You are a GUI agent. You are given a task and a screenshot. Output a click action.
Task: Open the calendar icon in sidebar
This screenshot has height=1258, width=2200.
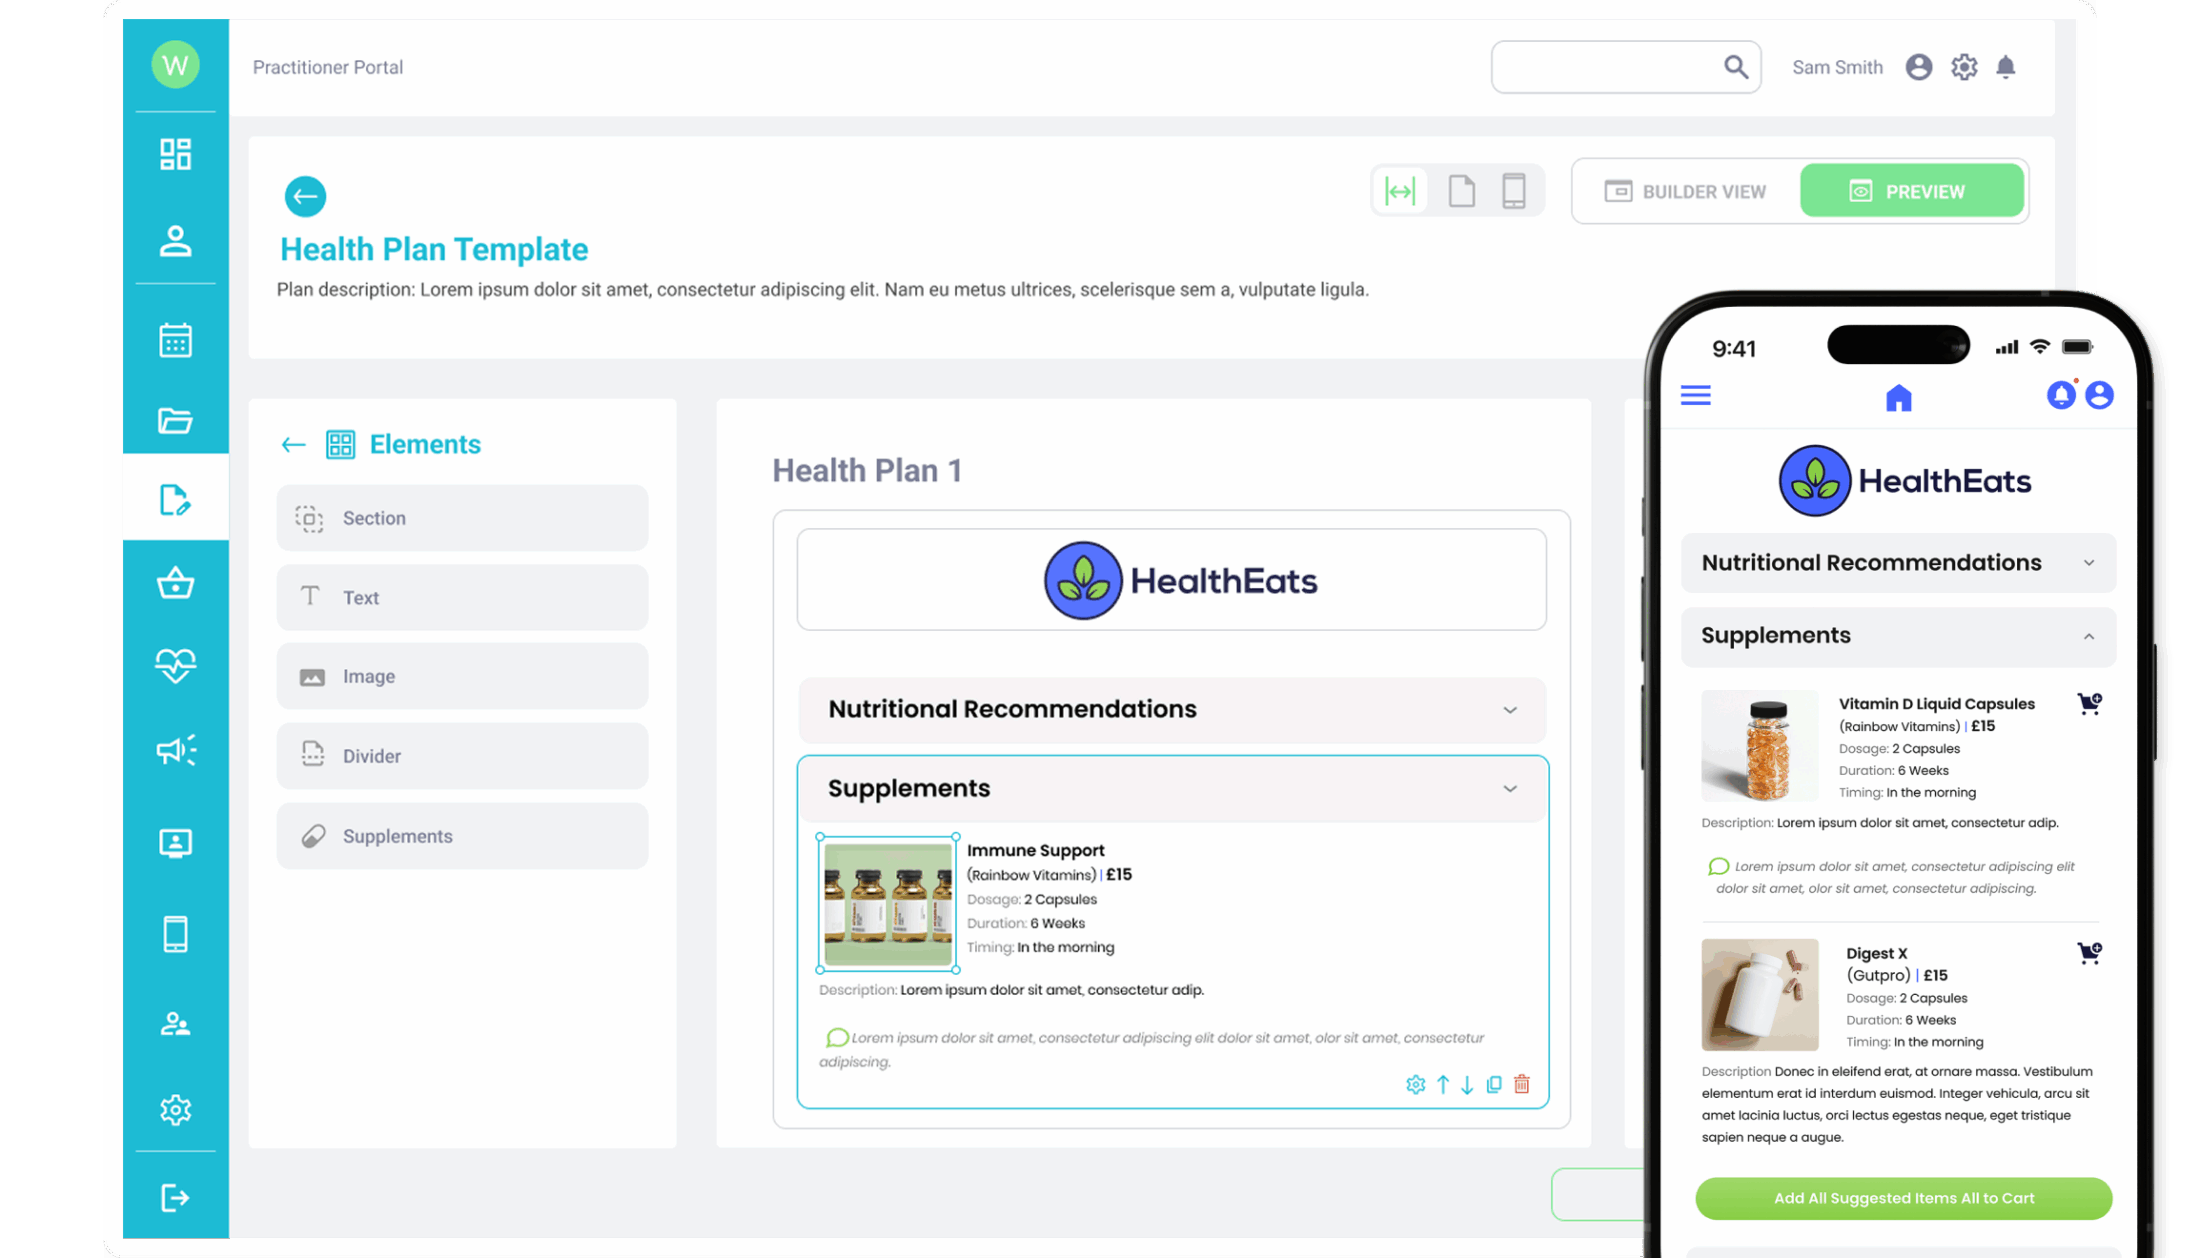coord(175,340)
